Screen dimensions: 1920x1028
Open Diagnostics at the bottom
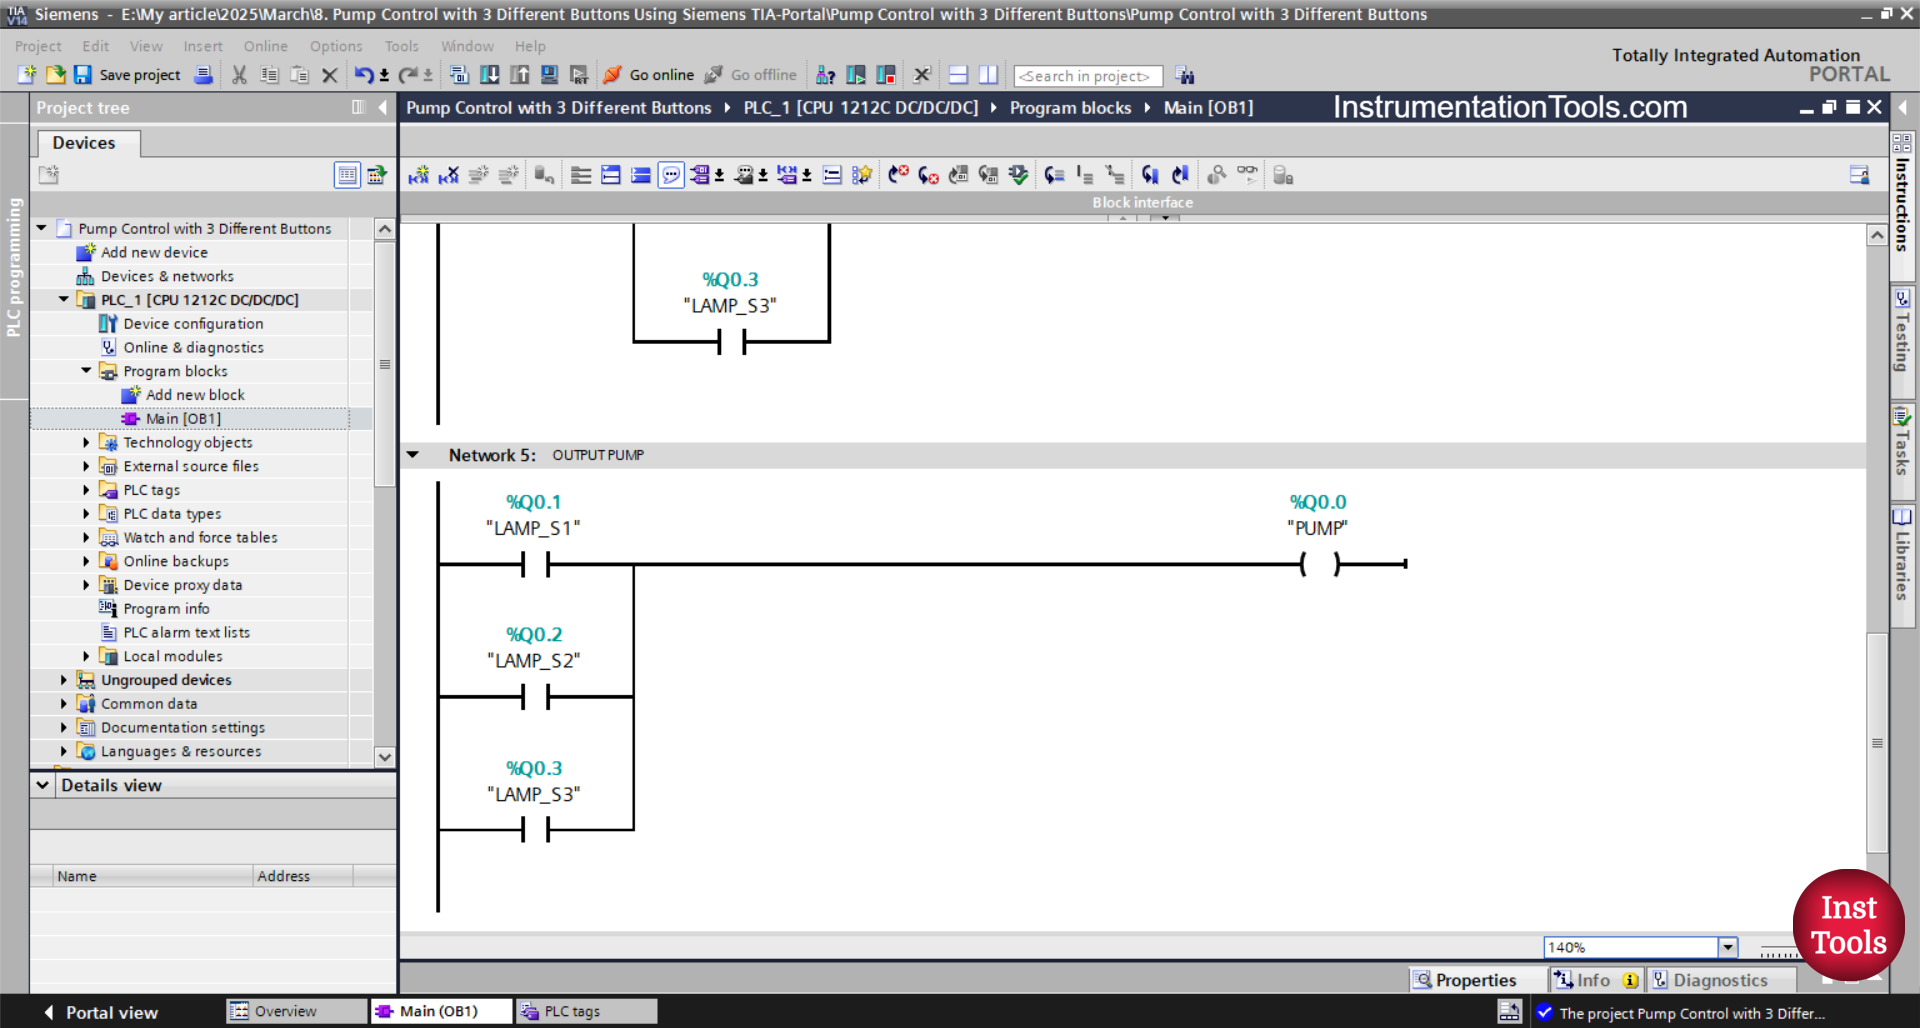(1722, 980)
